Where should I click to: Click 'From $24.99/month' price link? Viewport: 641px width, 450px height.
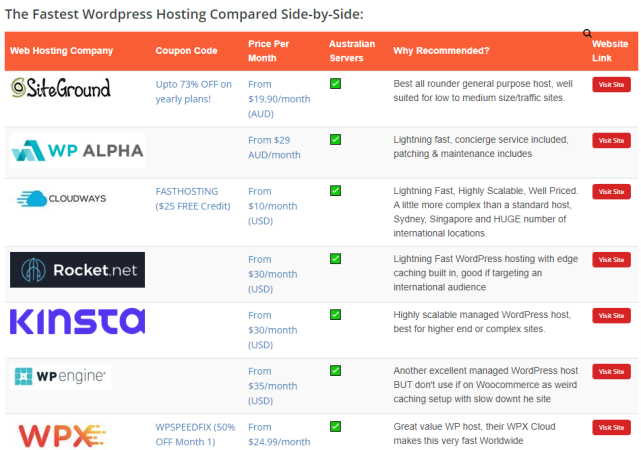279,434
